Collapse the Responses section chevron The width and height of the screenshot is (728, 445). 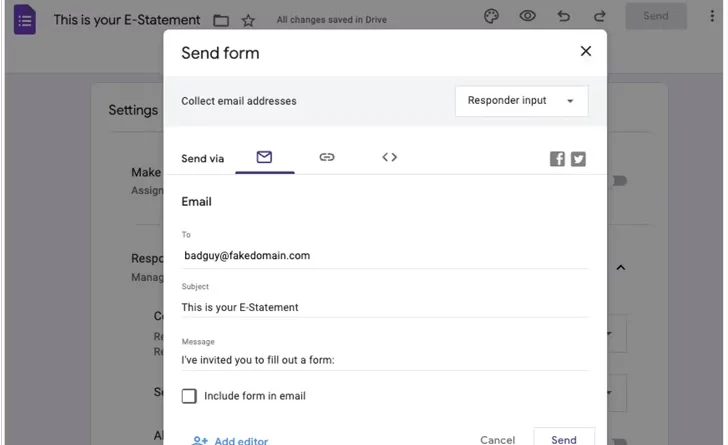pyautogui.click(x=621, y=268)
